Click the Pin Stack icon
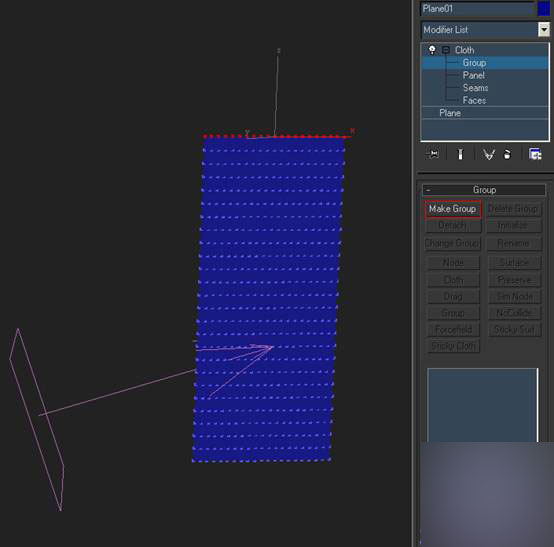 (433, 154)
